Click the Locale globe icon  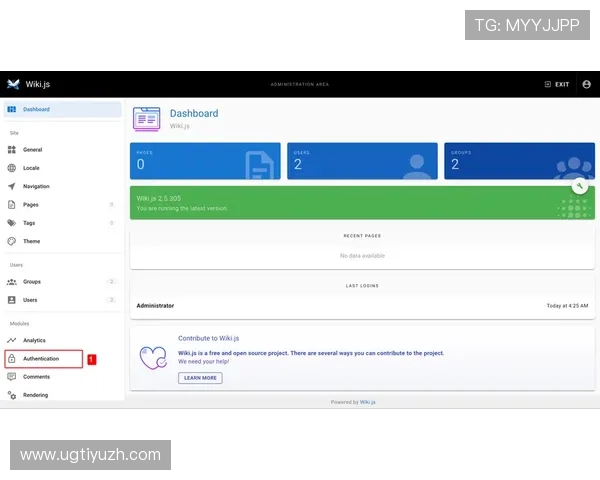[12, 168]
